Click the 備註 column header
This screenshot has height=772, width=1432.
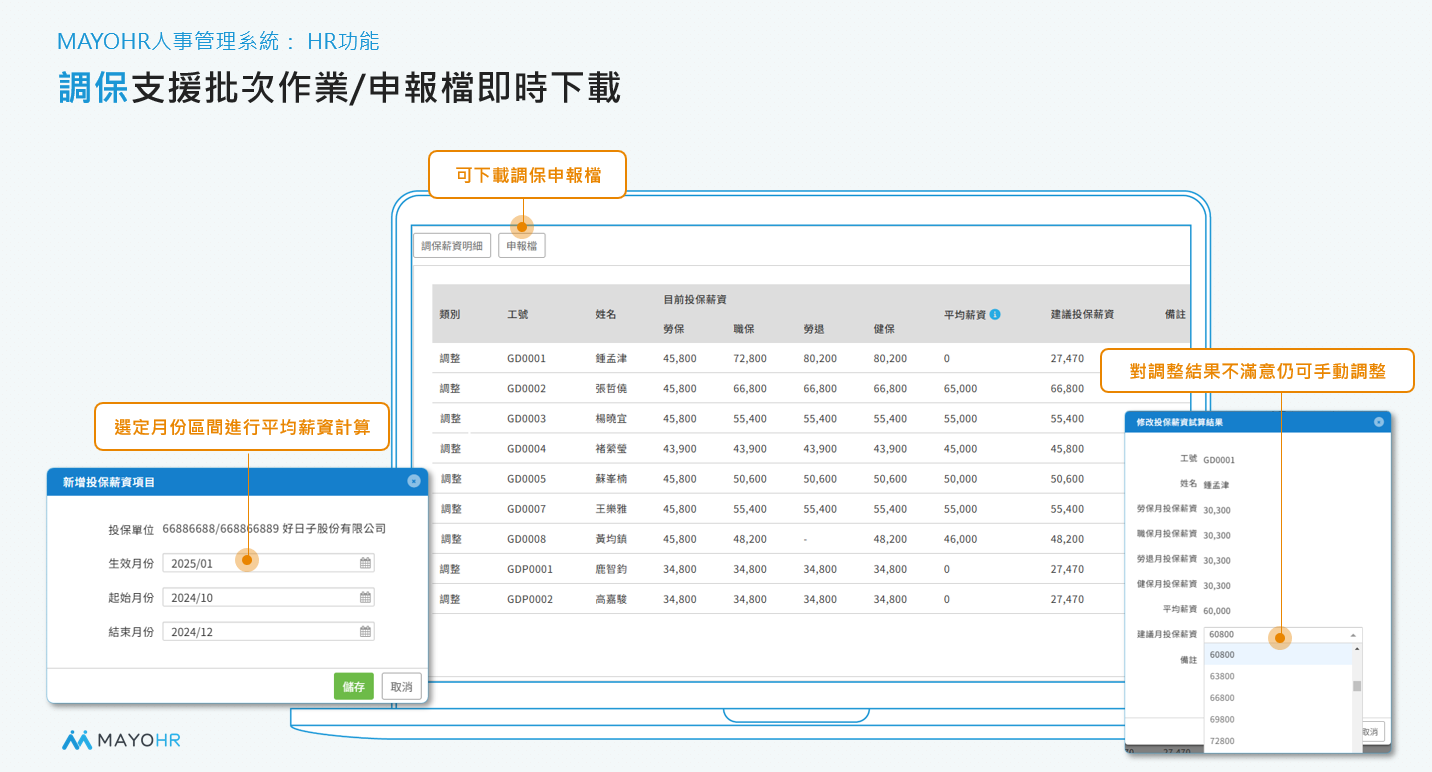click(1175, 314)
